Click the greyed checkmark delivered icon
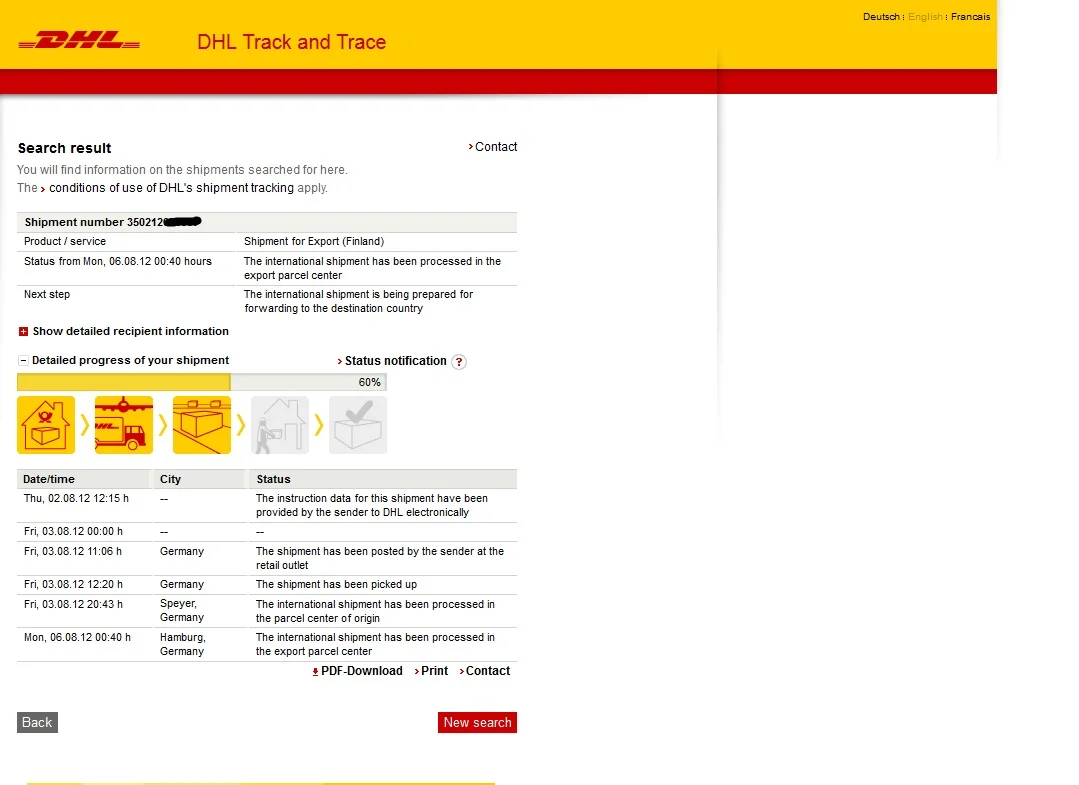Screen dimensions: 1079x785 pos(358,425)
